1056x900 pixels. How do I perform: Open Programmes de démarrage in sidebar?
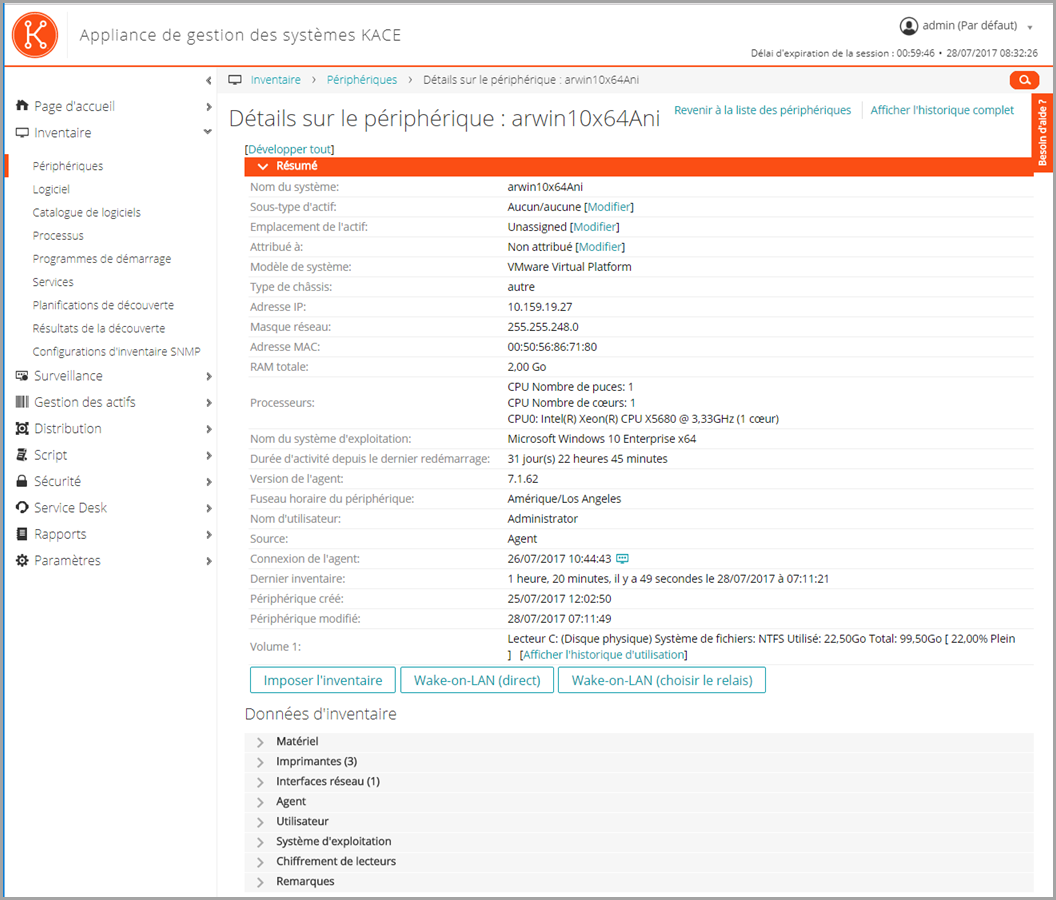coord(102,259)
